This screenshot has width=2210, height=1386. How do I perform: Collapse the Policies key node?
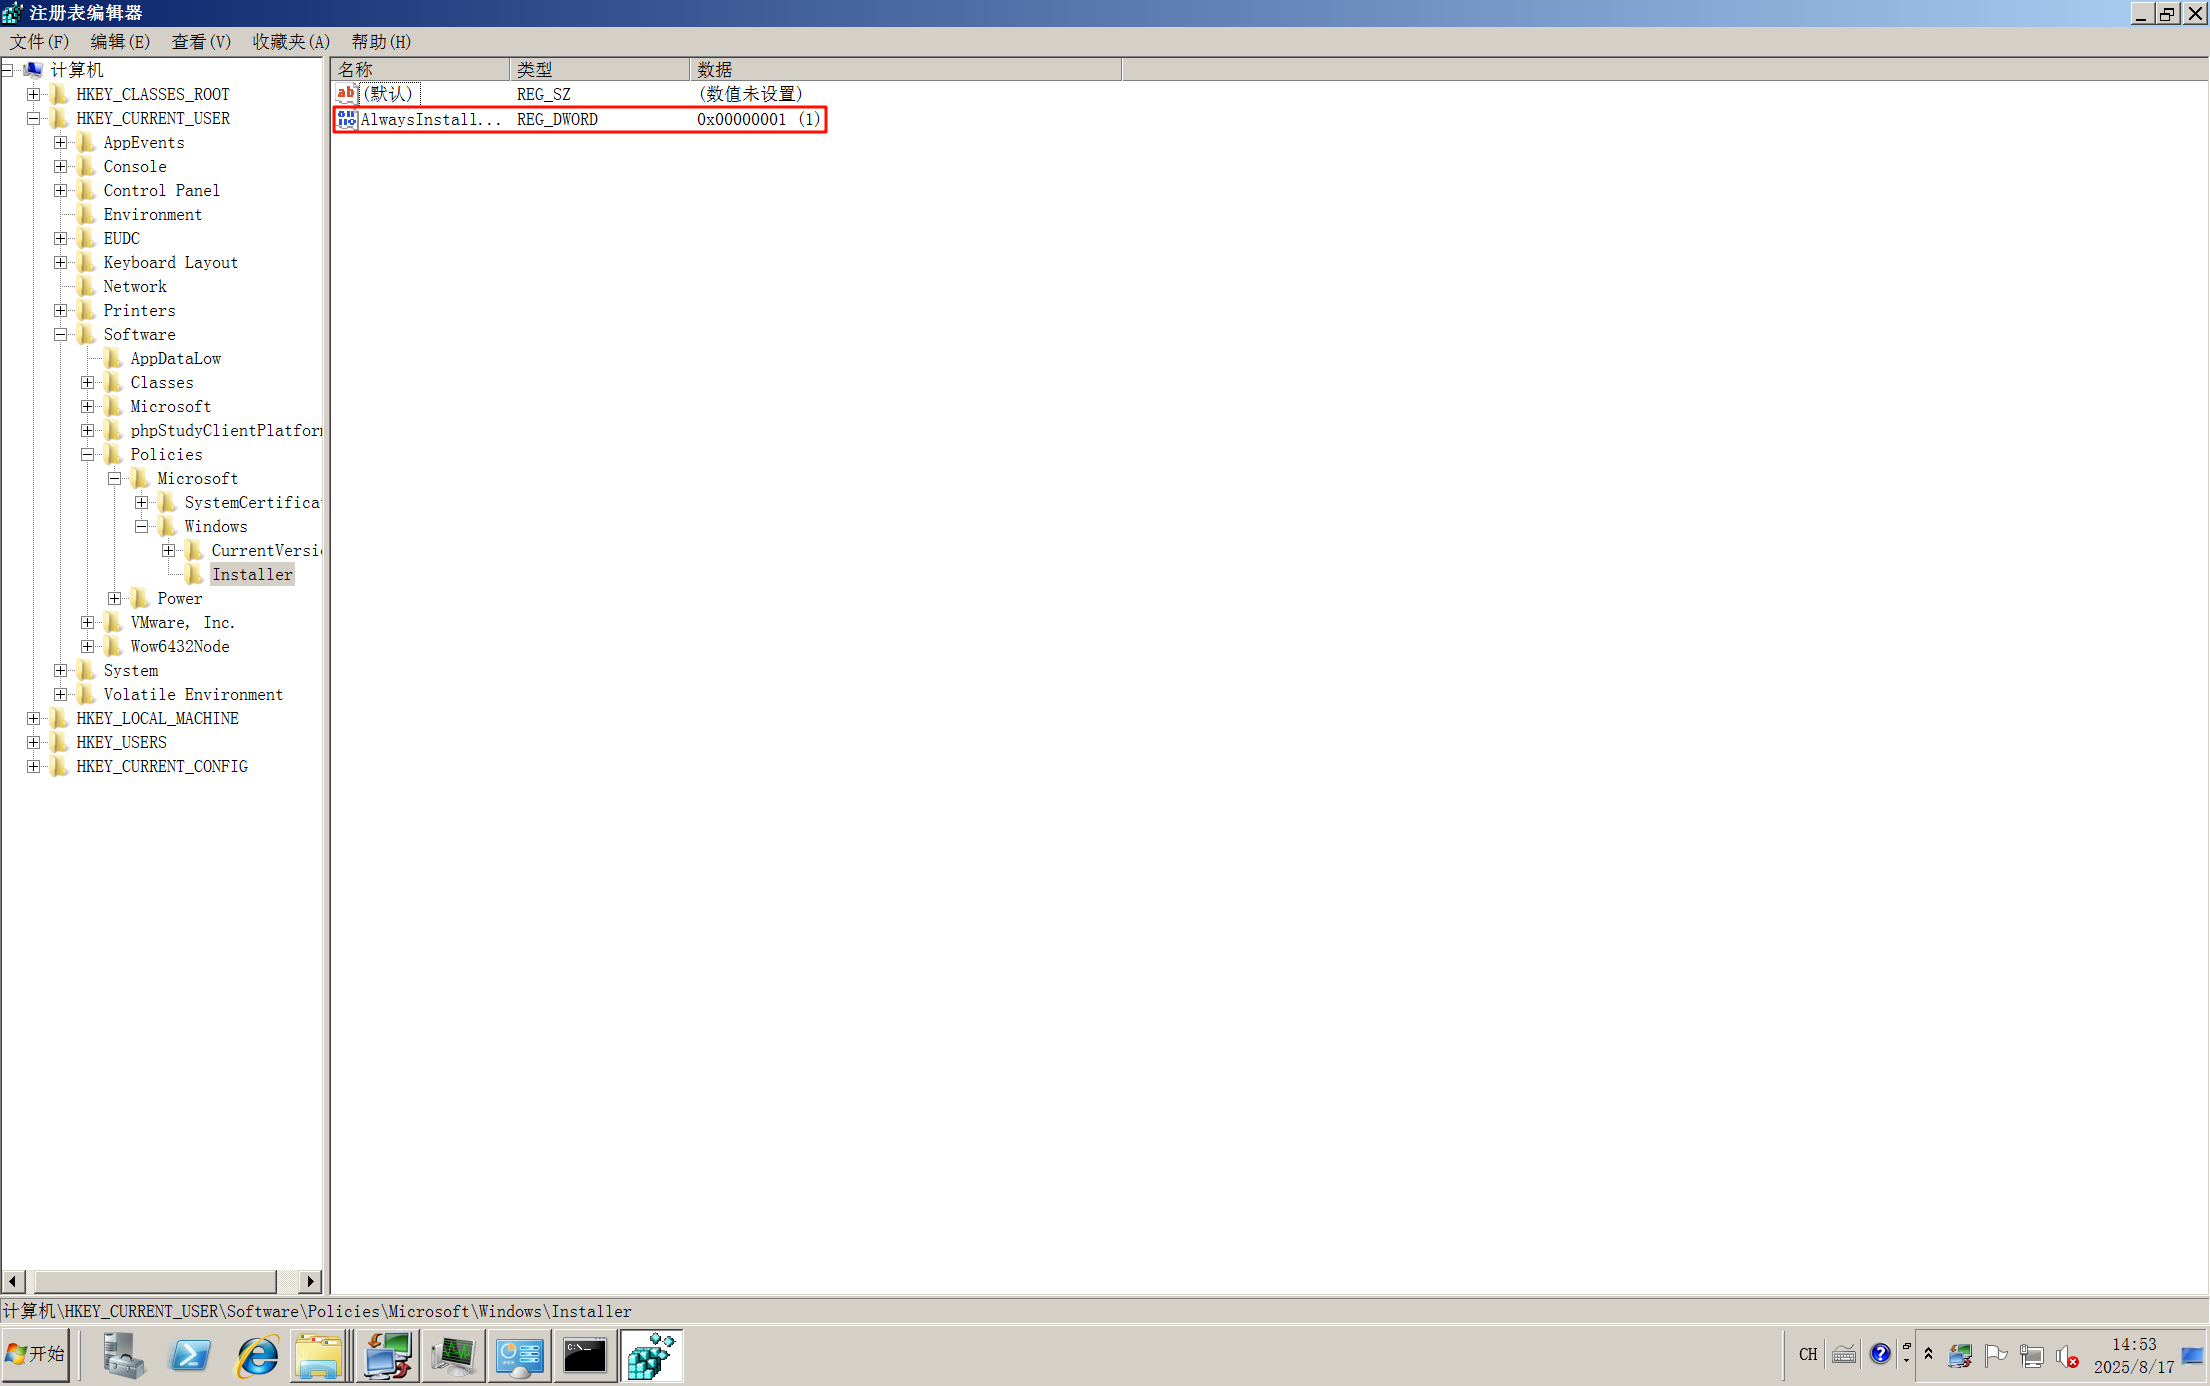point(88,454)
